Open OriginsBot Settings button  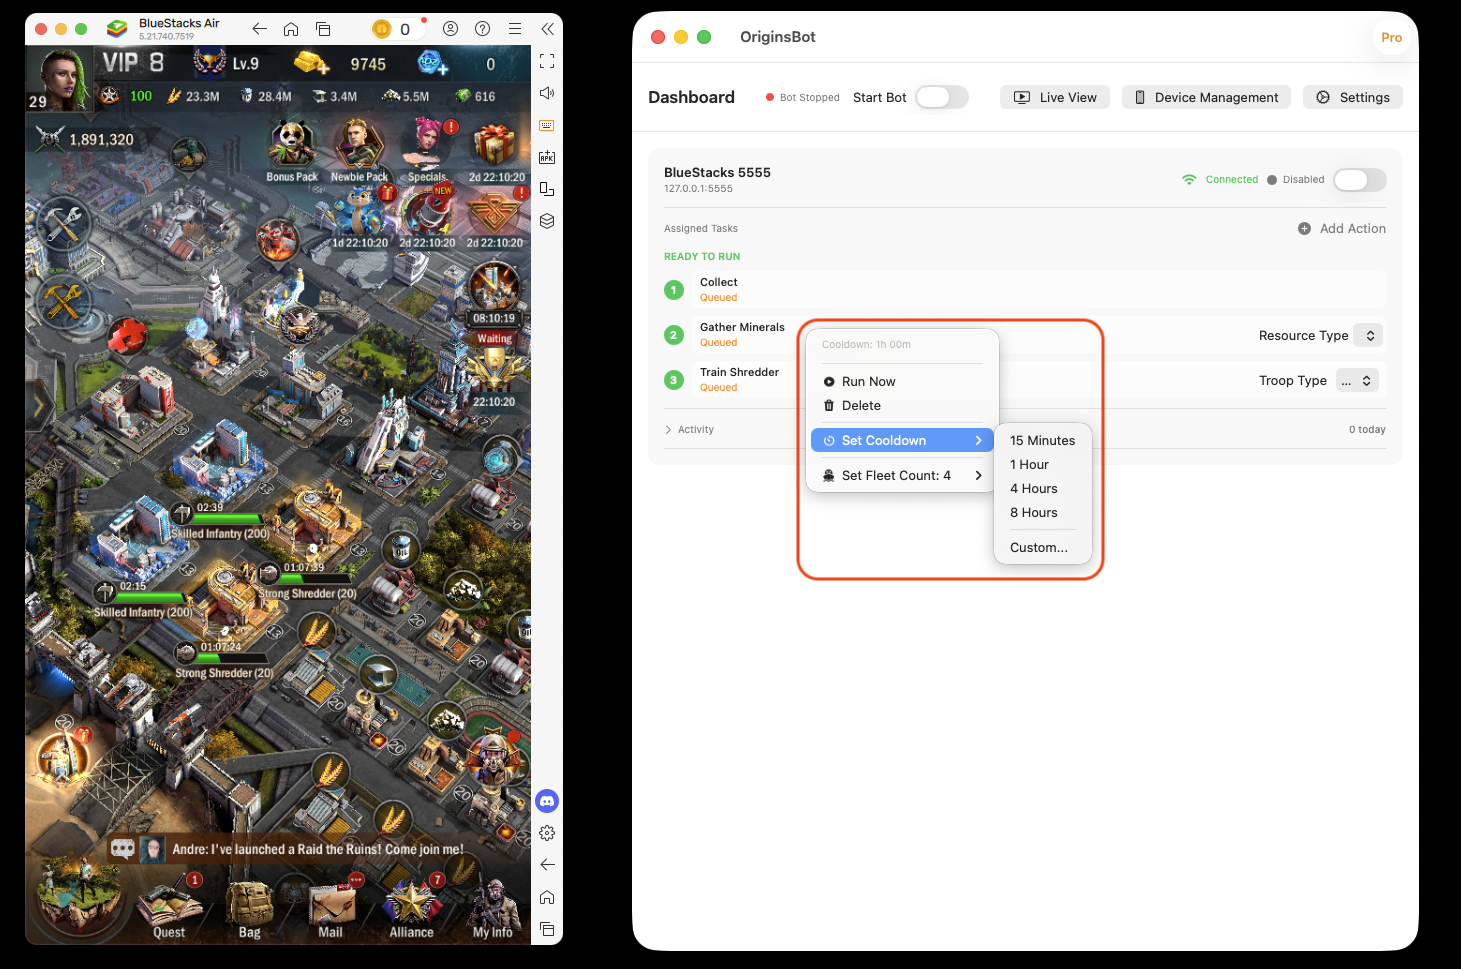point(1353,97)
